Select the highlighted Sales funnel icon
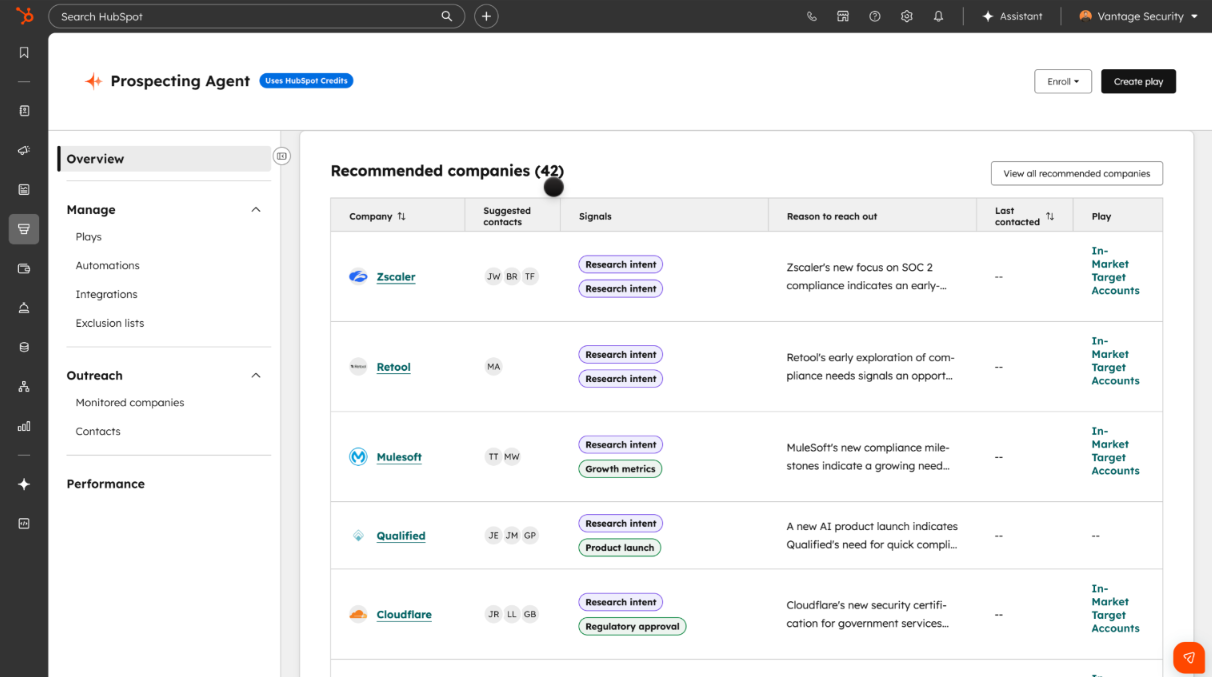This screenshot has width=1212, height=677. (x=24, y=229)
